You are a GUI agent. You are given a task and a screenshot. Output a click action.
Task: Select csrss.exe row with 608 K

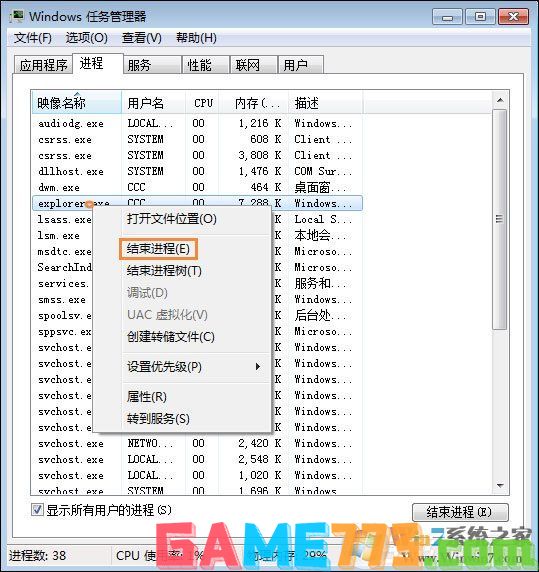point(197,139)
